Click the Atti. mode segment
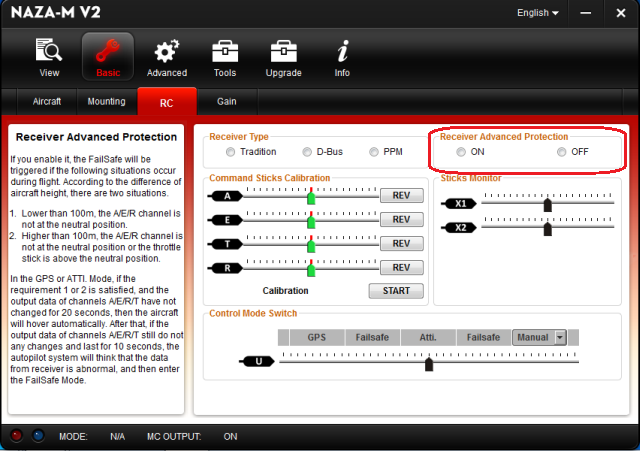 point(428,338)
